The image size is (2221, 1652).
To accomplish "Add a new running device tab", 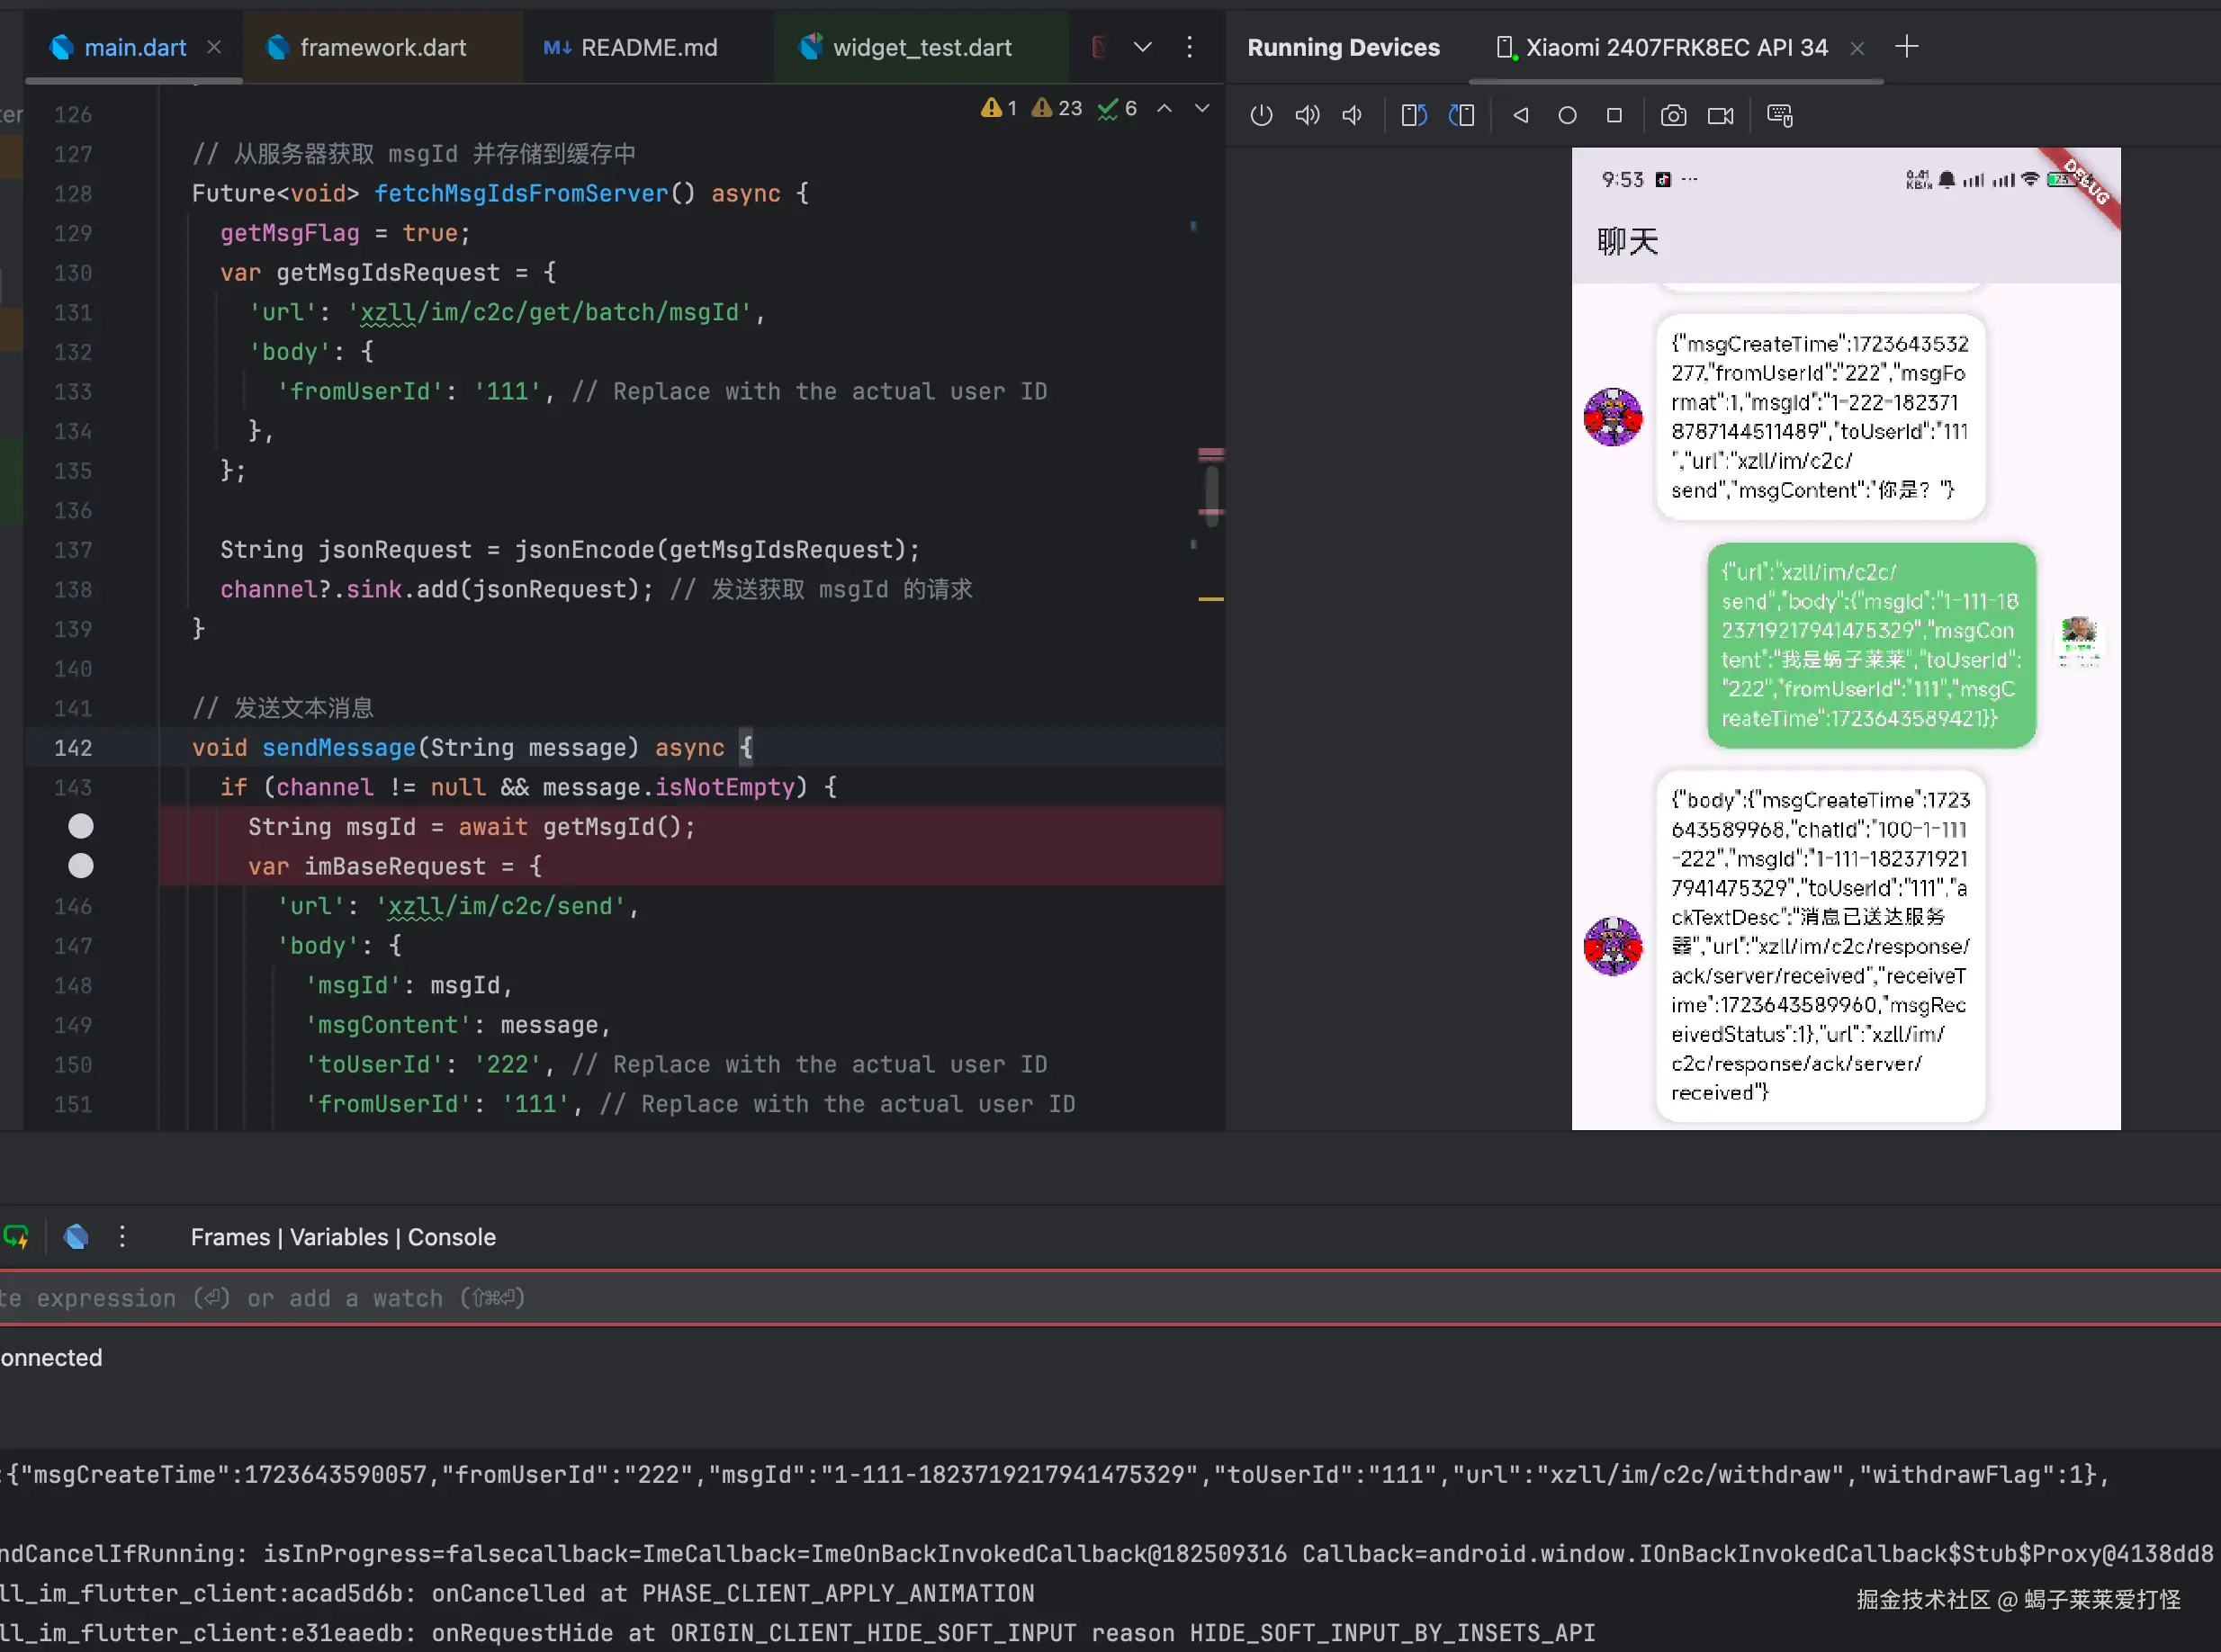I will coord(1906,47).
